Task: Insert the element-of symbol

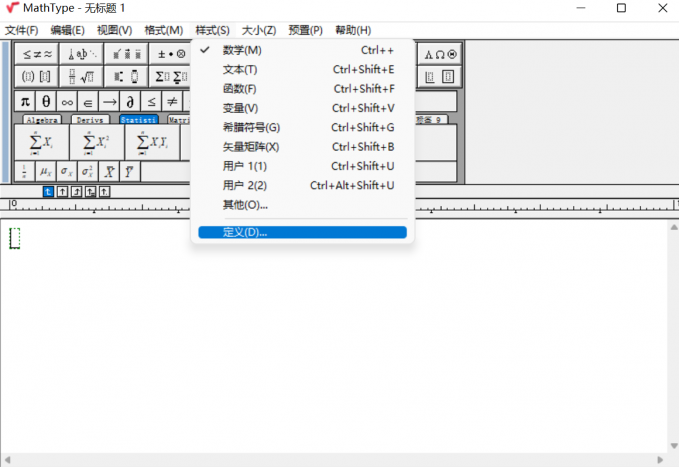Action: tap(88, 102)
